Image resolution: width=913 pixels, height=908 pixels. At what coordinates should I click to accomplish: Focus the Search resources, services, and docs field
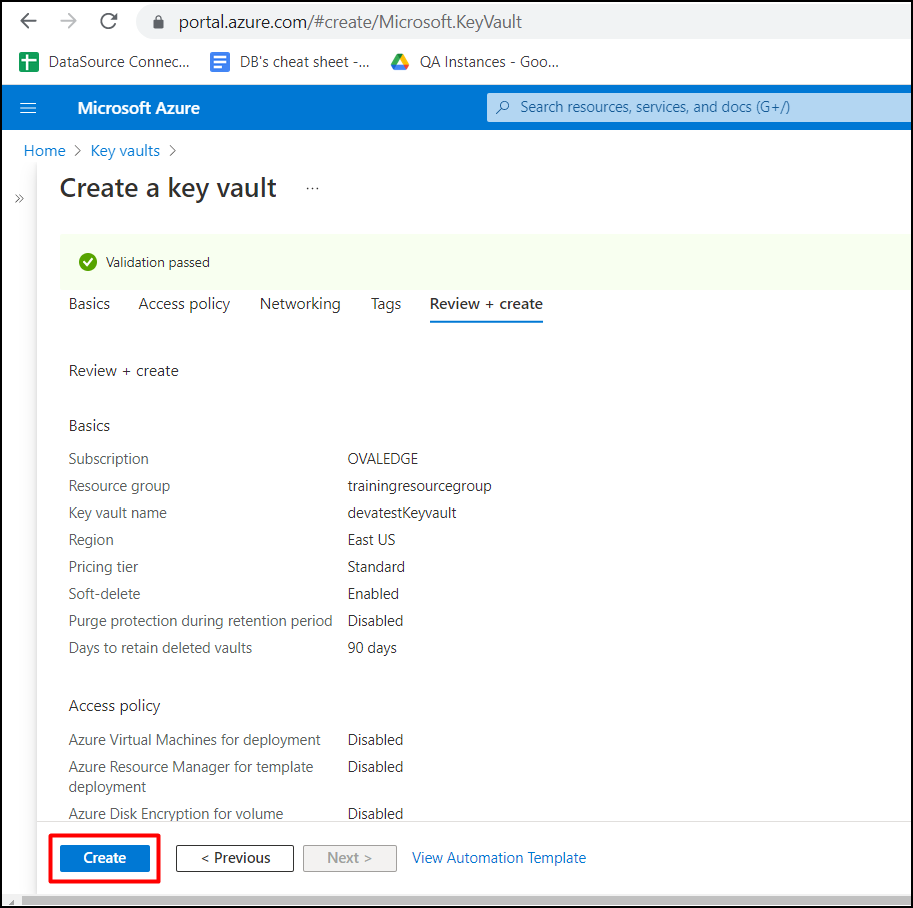pos(699,107)
